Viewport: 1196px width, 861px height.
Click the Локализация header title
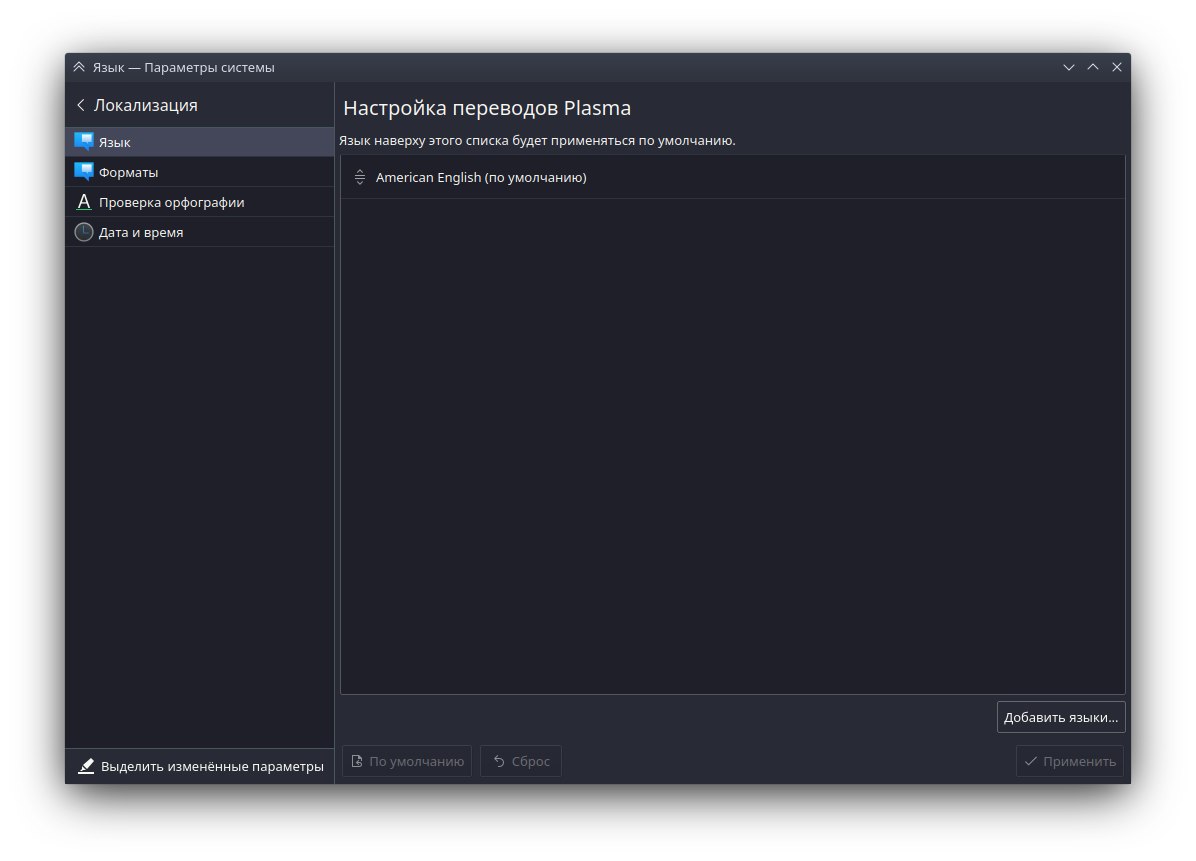146,105
